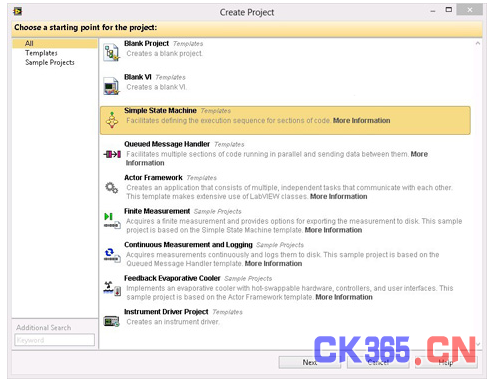
Task: Click the Finite Measurement project icon
Action: [x=112, y=220]
